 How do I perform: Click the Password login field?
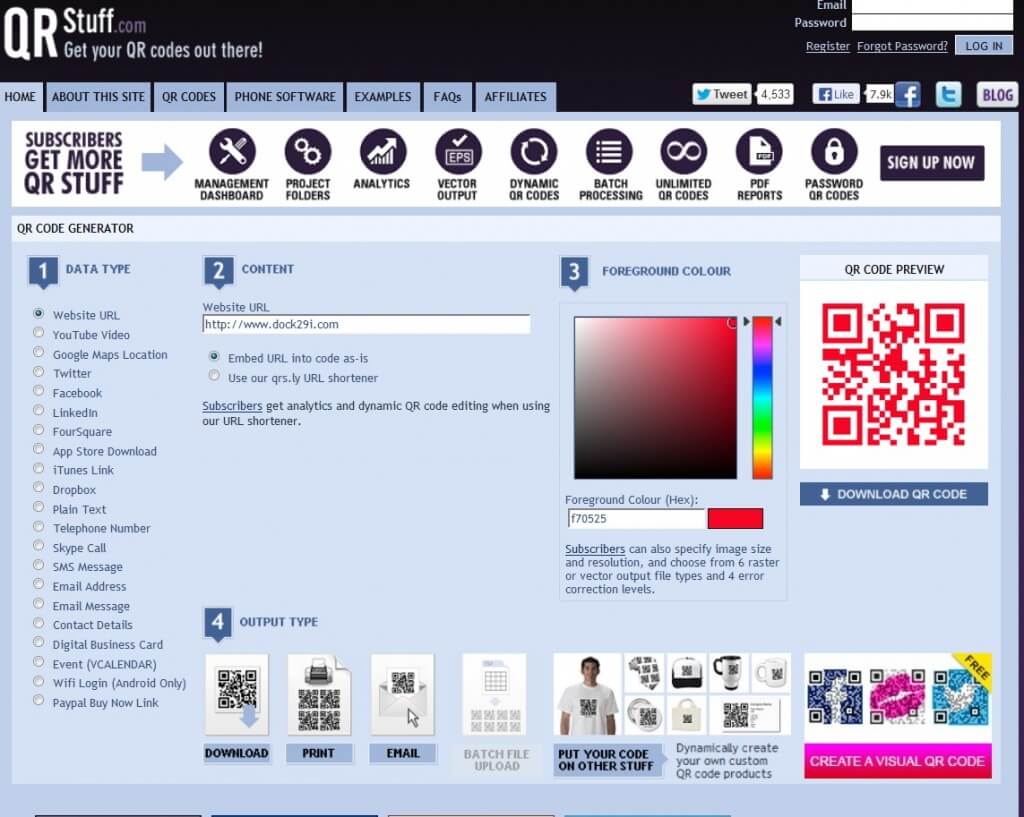pos(932,23)
